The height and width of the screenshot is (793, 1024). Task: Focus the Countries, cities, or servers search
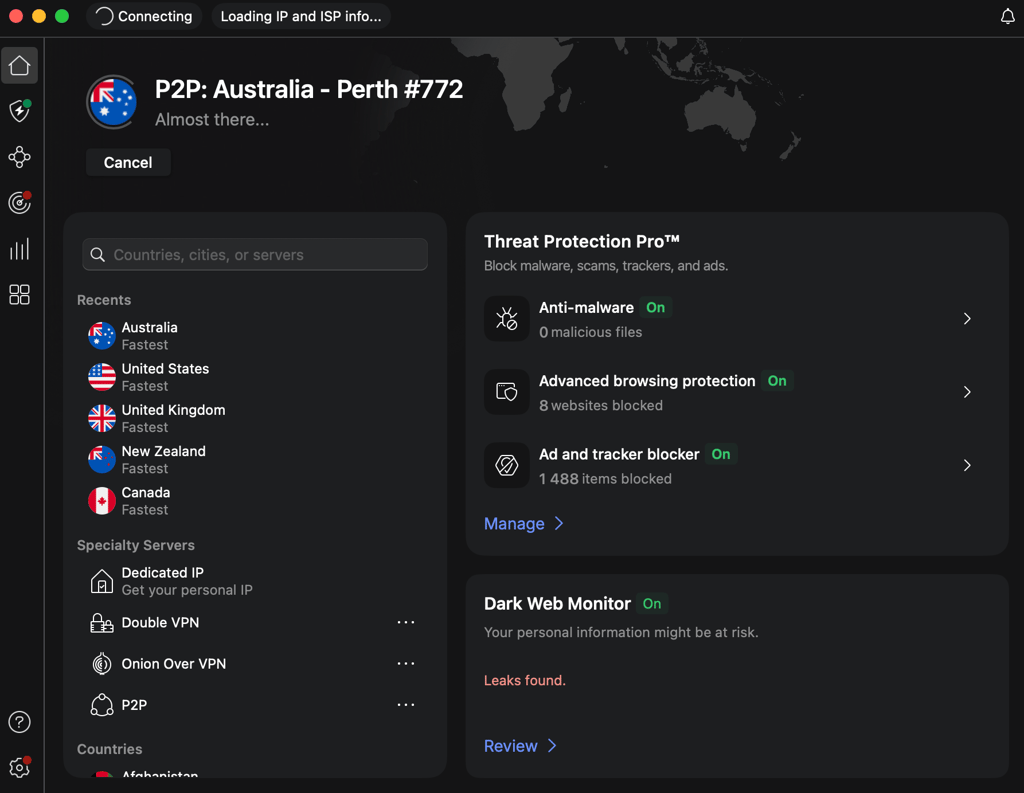[x=255, y=255]
